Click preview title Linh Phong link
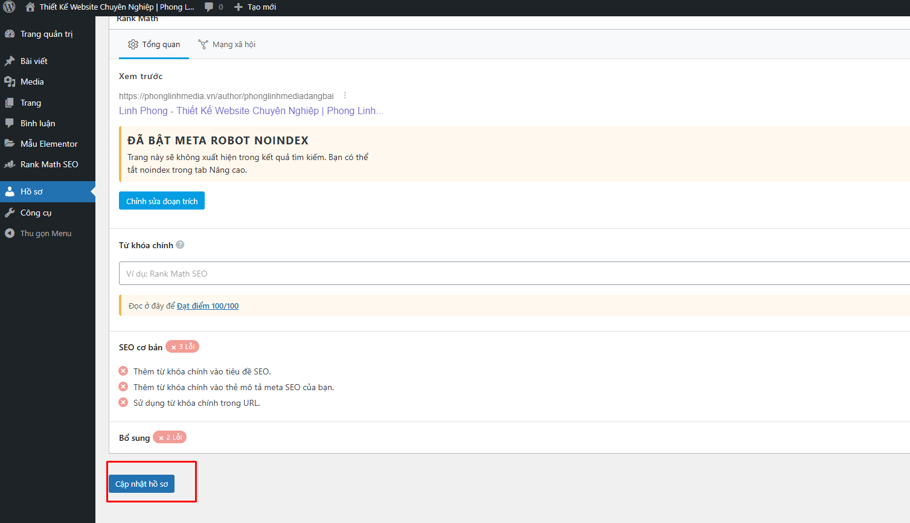Image resolution: width=910 pixels, height=523 pixels. [251, 110]
